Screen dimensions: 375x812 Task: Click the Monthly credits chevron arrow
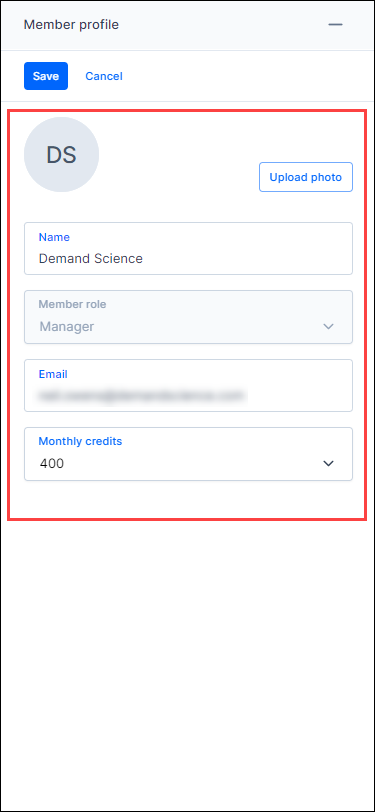point(328,463)
